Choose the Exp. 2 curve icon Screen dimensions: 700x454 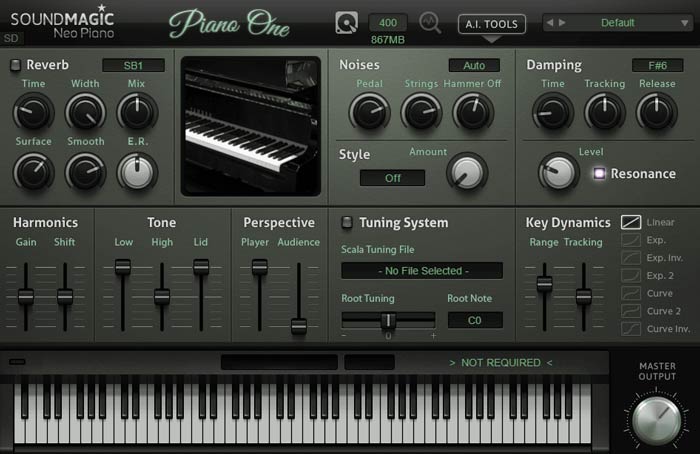tap(631, 275)
